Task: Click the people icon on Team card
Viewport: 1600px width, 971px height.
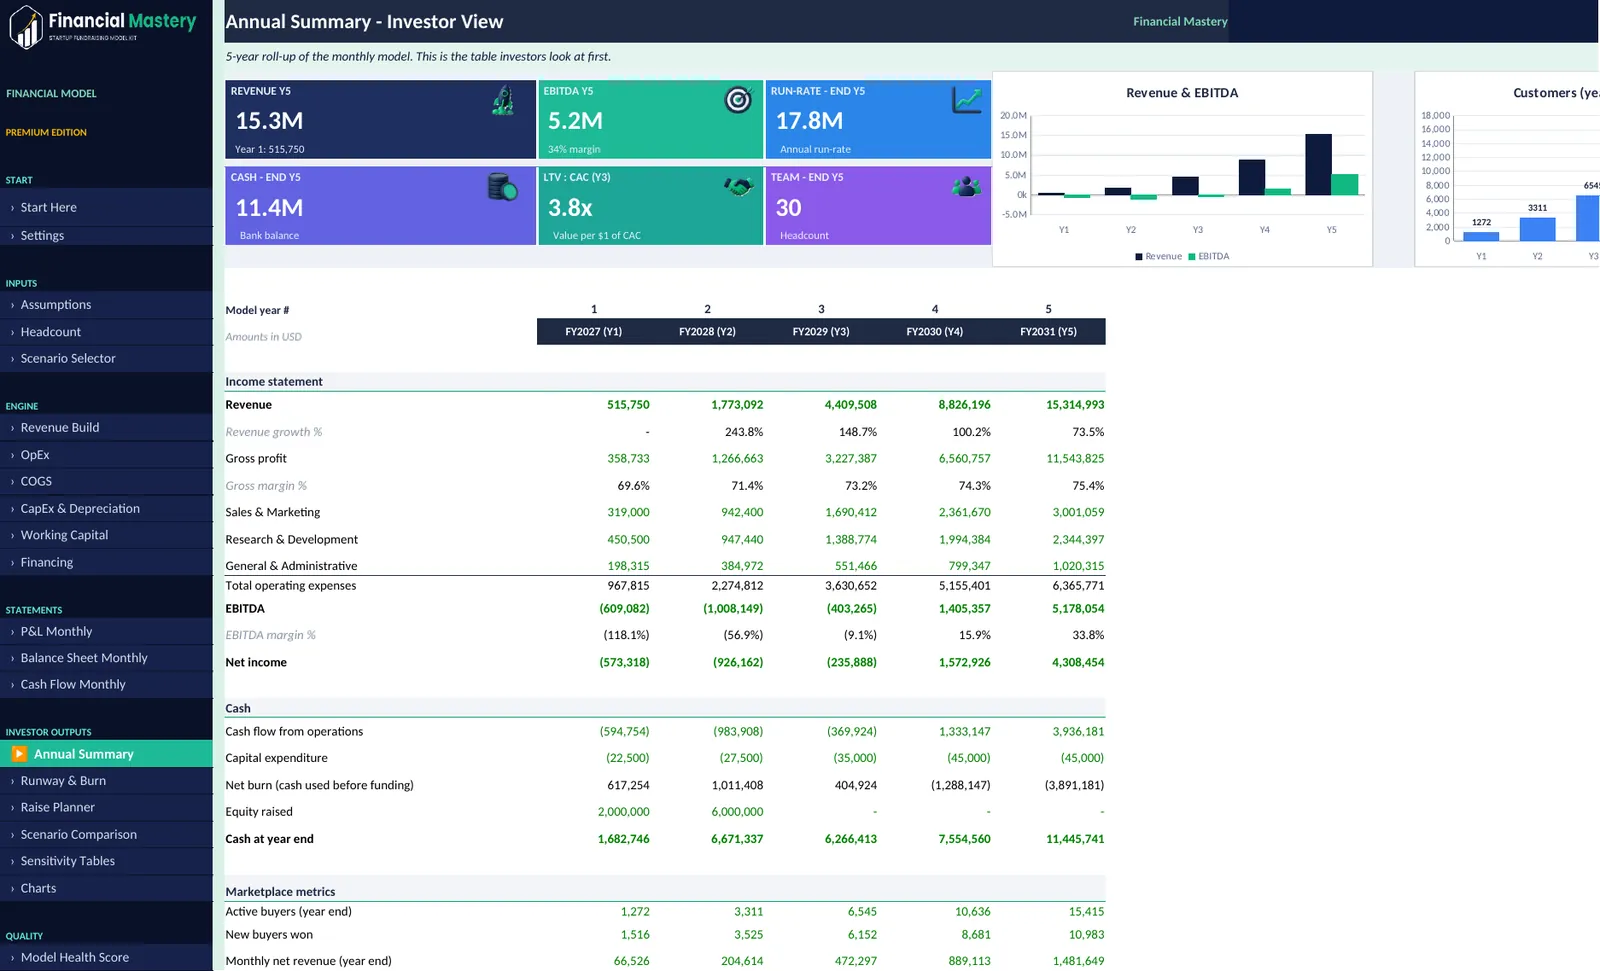Action: pos(966,186)
